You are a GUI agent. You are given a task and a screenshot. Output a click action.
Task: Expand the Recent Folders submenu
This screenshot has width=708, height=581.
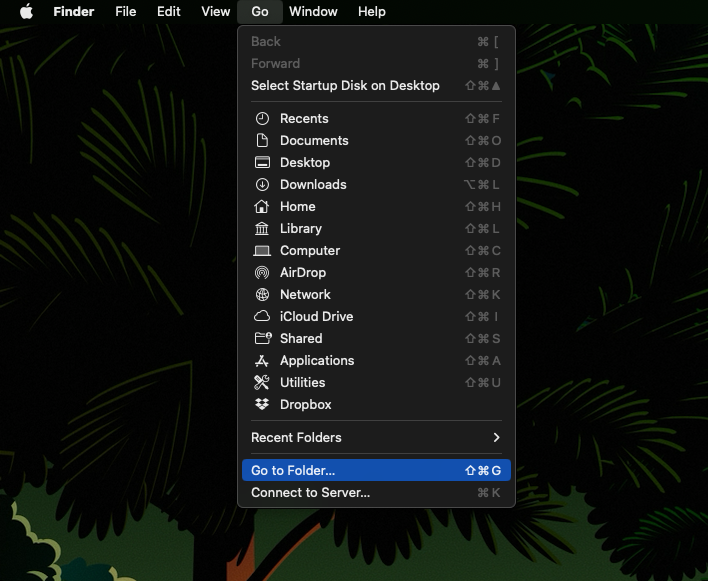375,438
